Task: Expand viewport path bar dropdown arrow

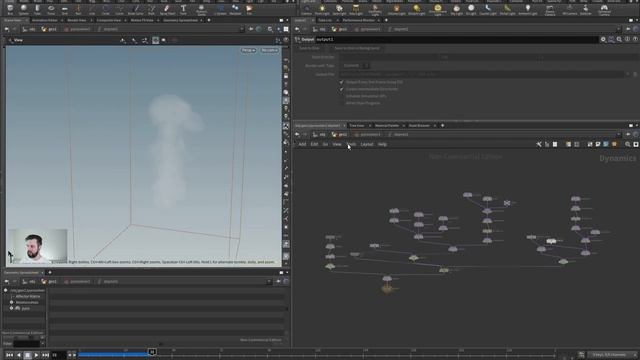Action: click(x=242, y=29)
